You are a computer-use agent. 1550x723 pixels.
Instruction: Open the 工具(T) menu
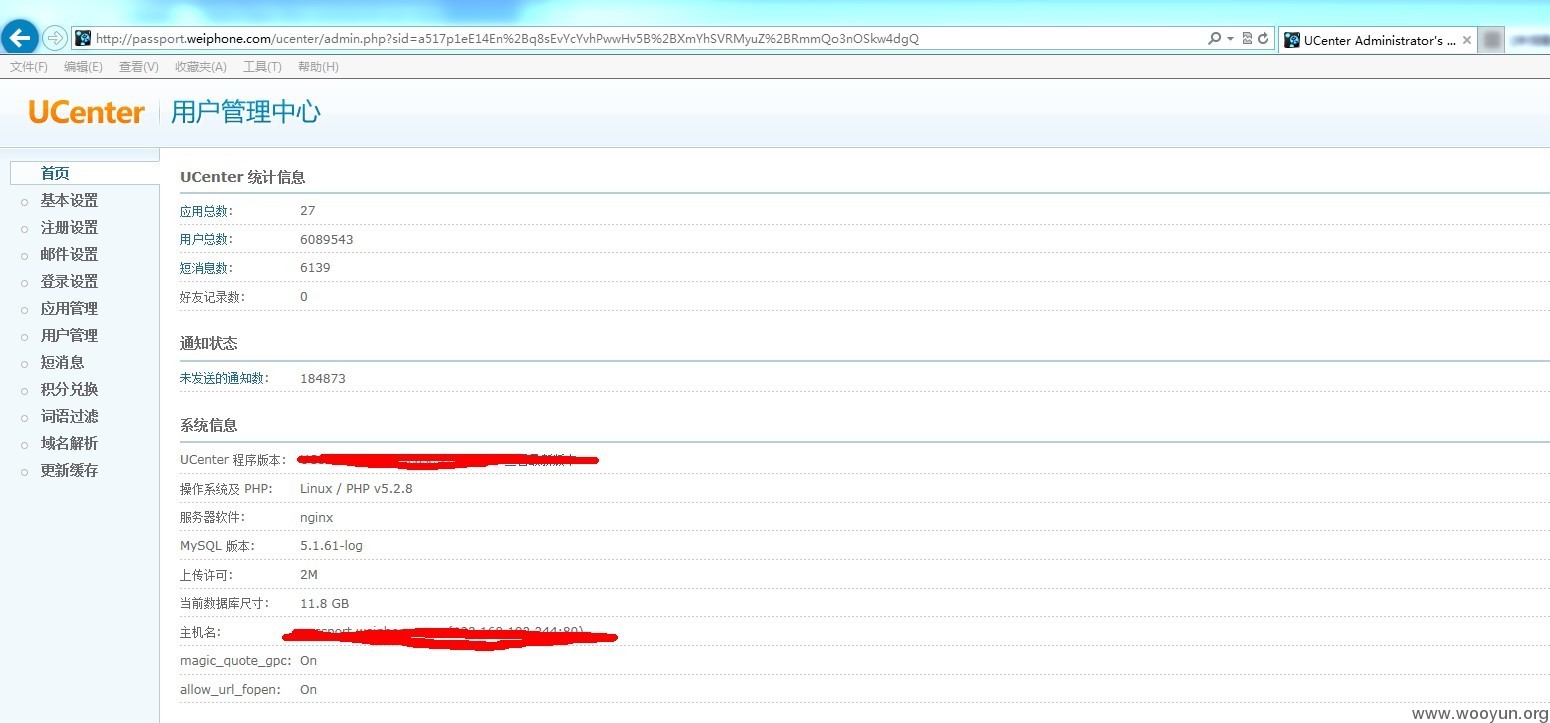click(262, 67)
